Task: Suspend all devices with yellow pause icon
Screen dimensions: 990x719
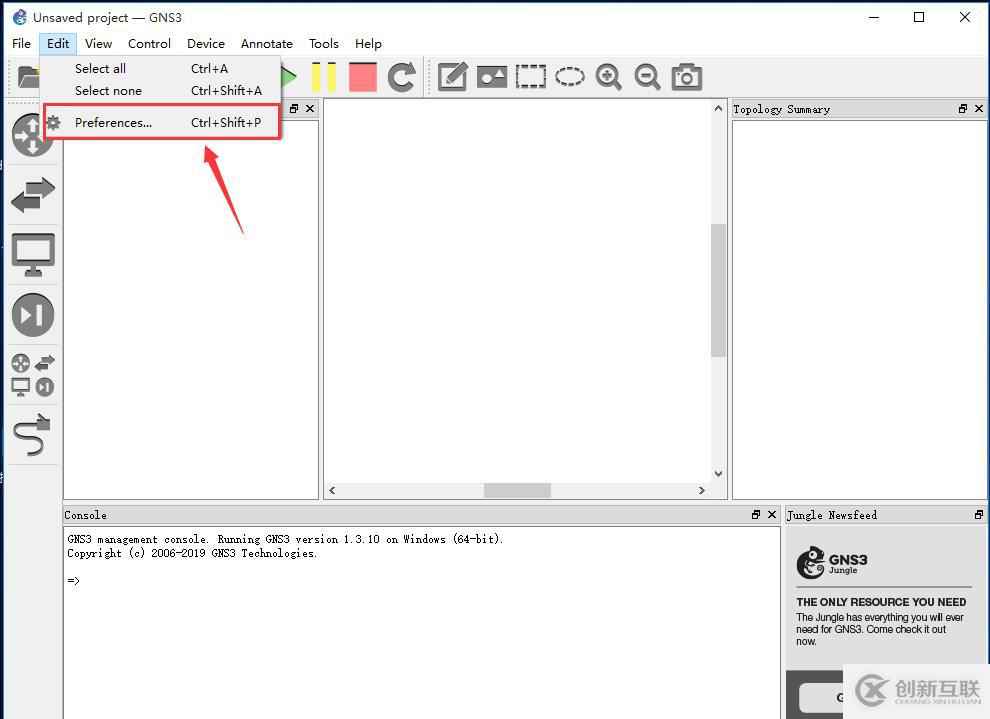Action: click(x=324, y=77)
